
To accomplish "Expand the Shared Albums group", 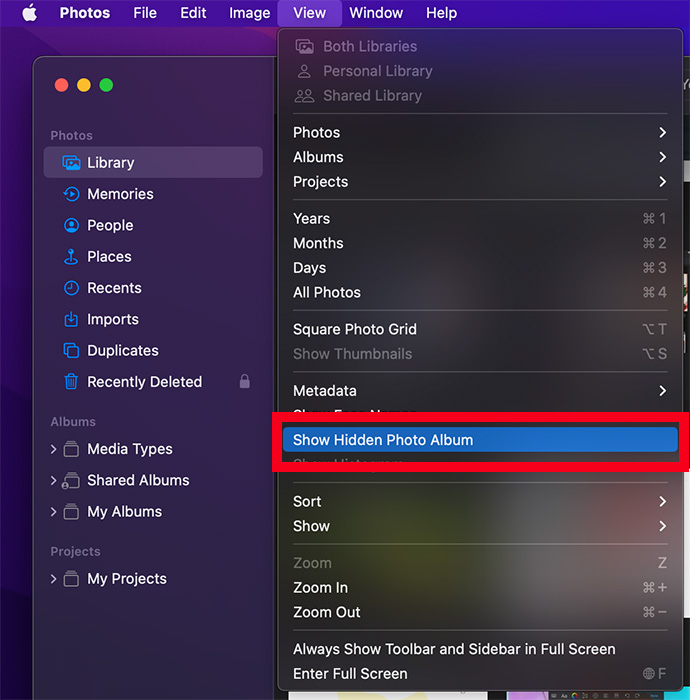I will pos(54,480).
